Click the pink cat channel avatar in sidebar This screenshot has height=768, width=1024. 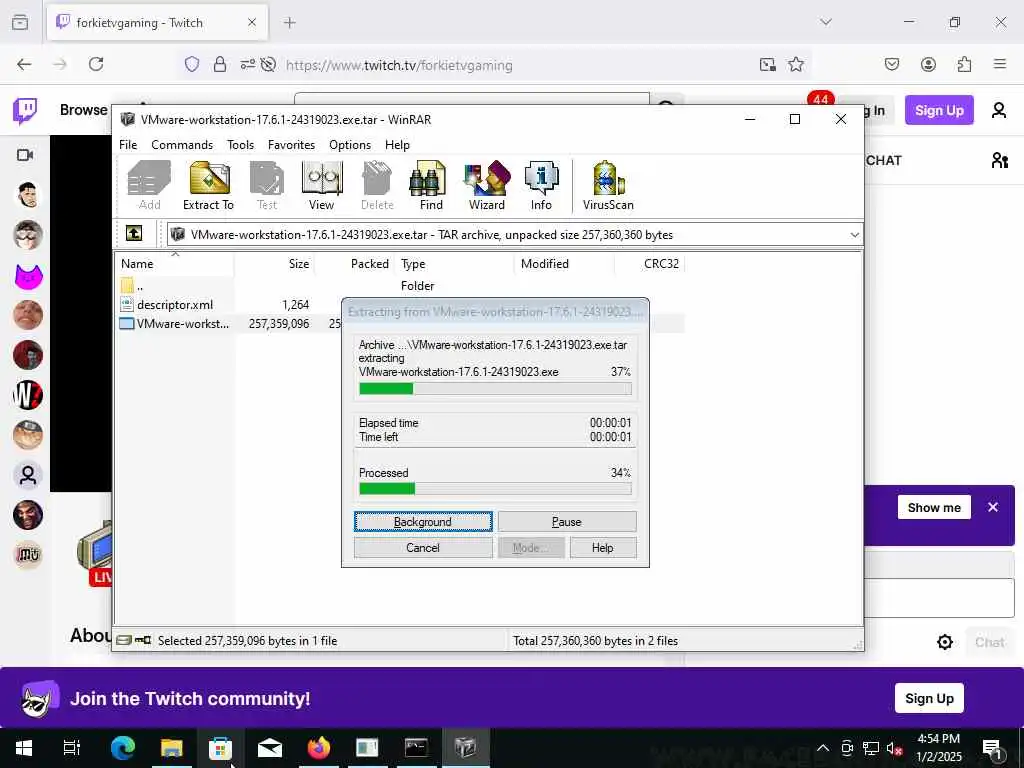pos(28,276)
